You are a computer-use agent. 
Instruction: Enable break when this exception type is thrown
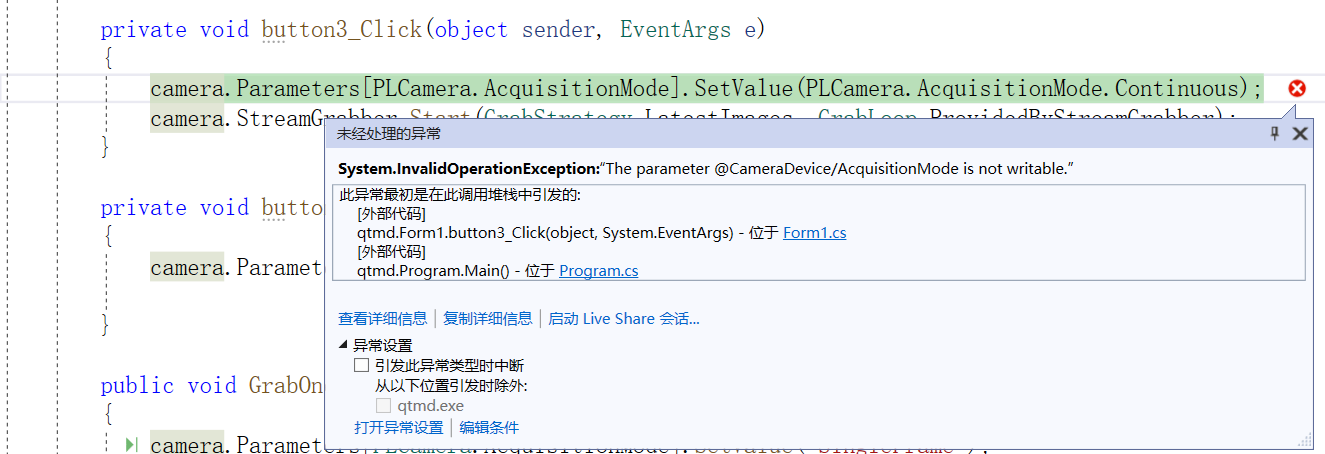coord(362,366)
